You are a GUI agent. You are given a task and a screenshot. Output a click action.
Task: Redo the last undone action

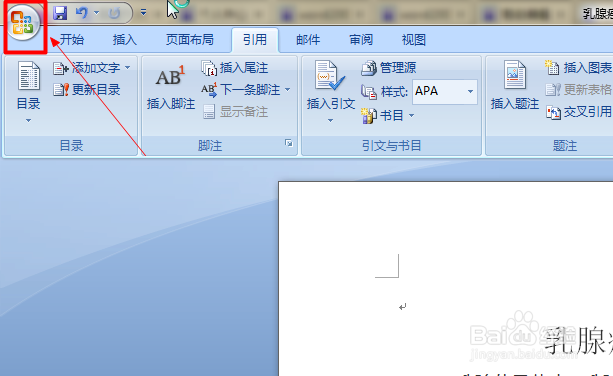tap(114, 14)
